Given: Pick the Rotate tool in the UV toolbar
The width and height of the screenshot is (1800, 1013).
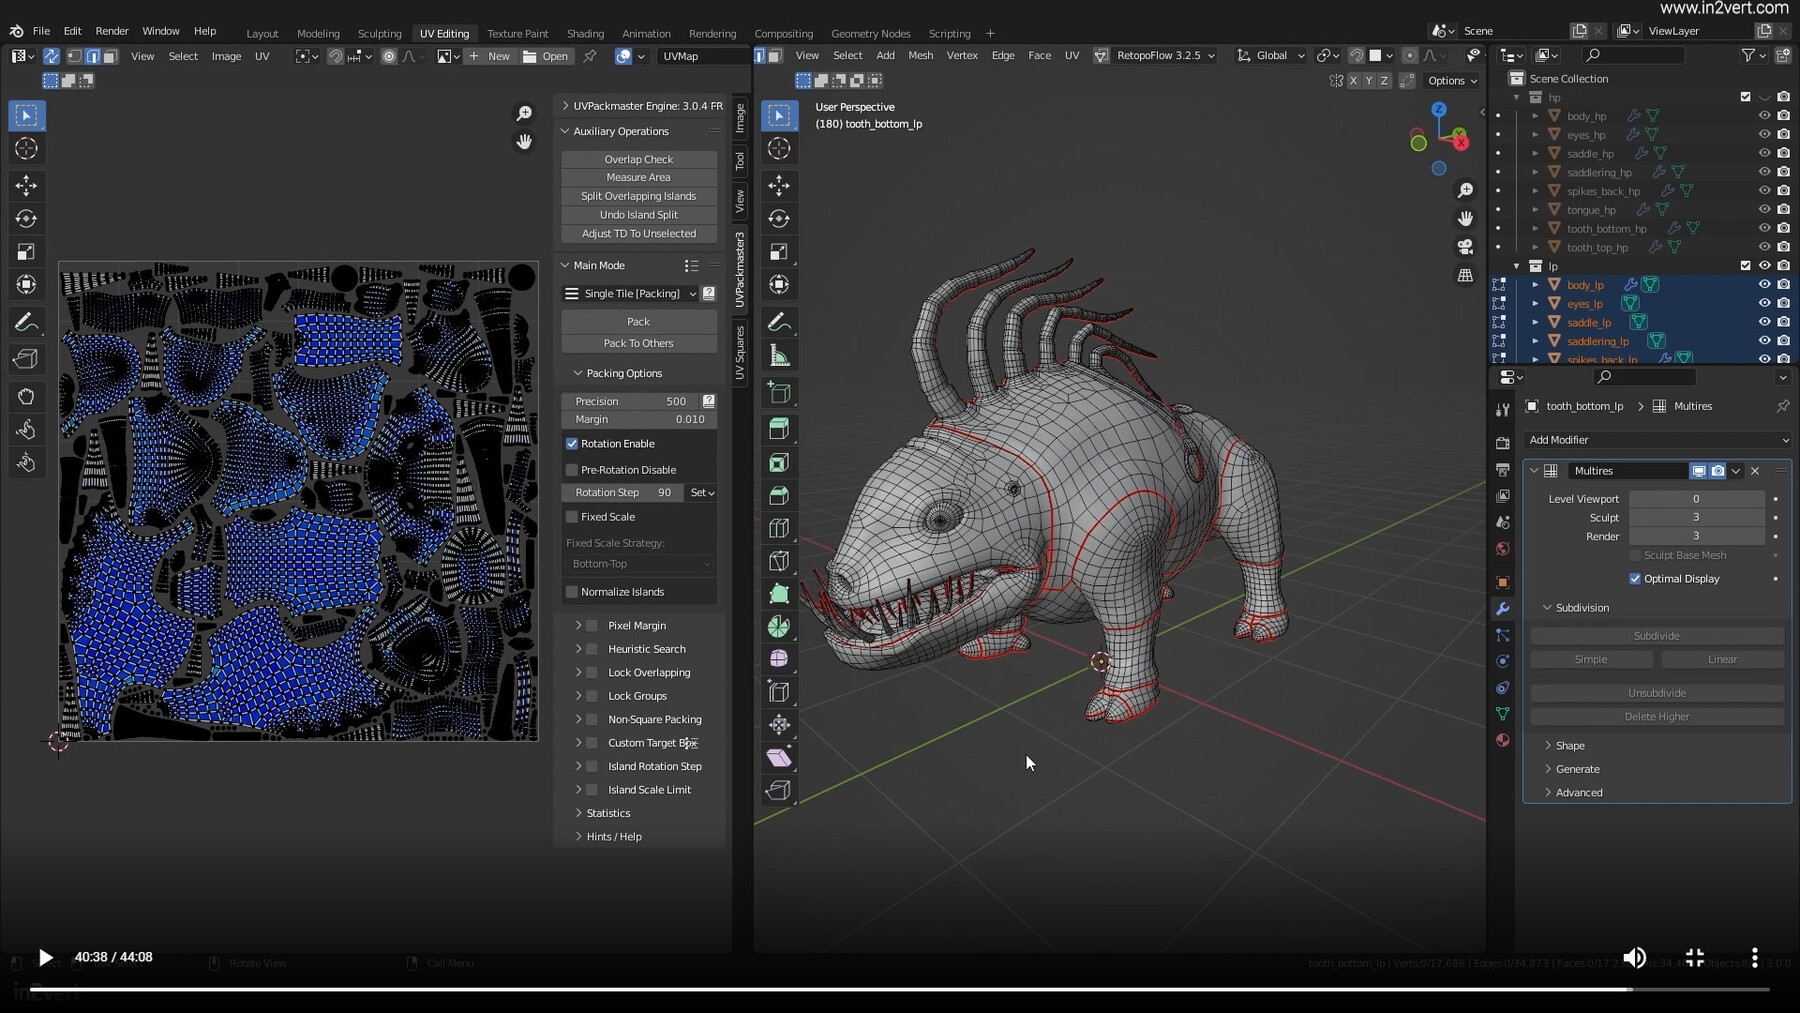Looking at the screenshot, I should point(27,218).
